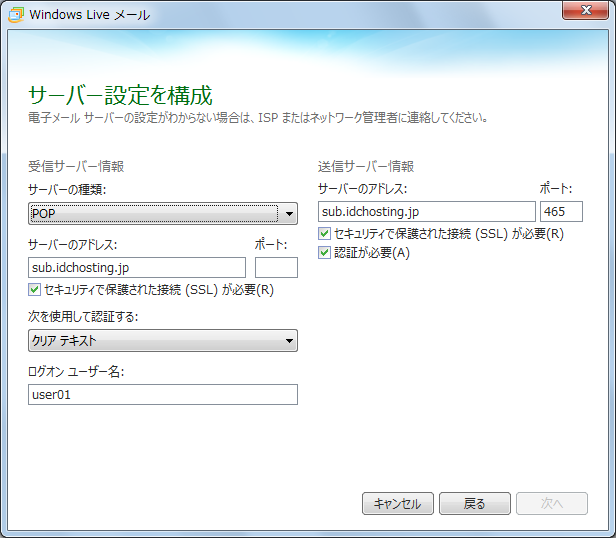Click the incoming server address field
Image resolution: width=616 pixels, height=538 pixels.
[137, 268]
